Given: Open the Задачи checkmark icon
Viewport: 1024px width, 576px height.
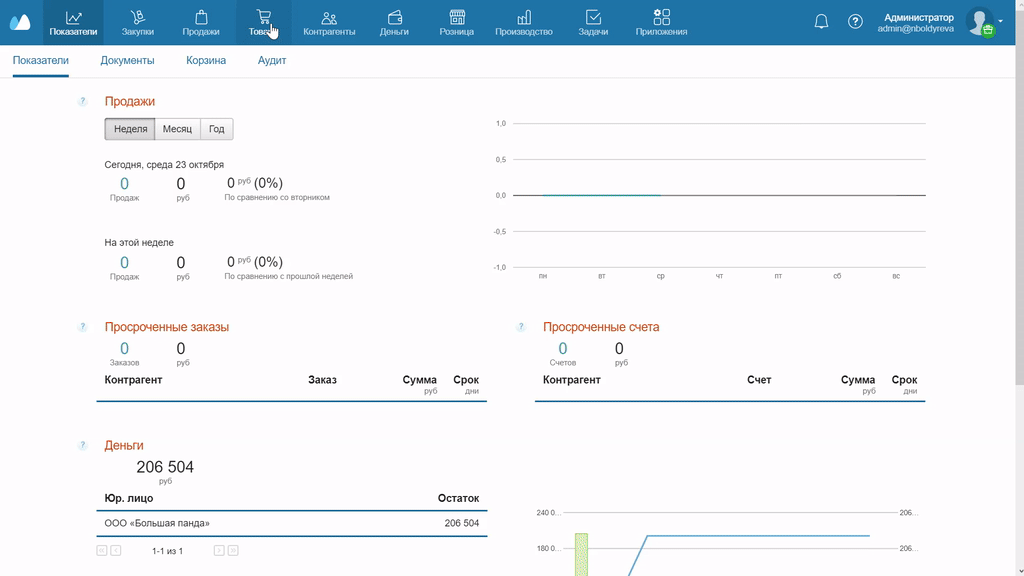Looking at the screenshot, I should [593, 17].
